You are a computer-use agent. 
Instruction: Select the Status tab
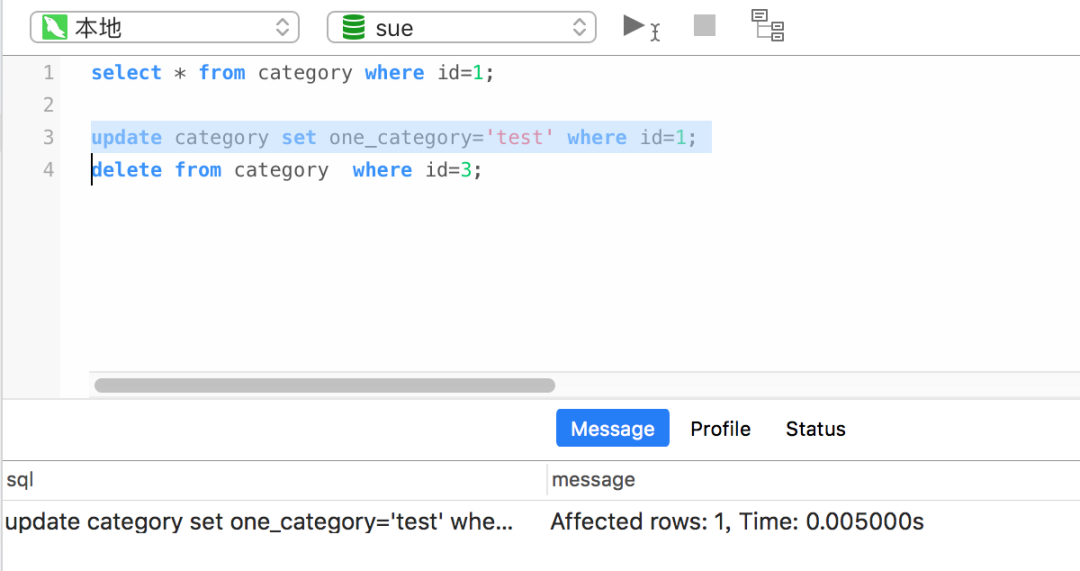(815, 429)
